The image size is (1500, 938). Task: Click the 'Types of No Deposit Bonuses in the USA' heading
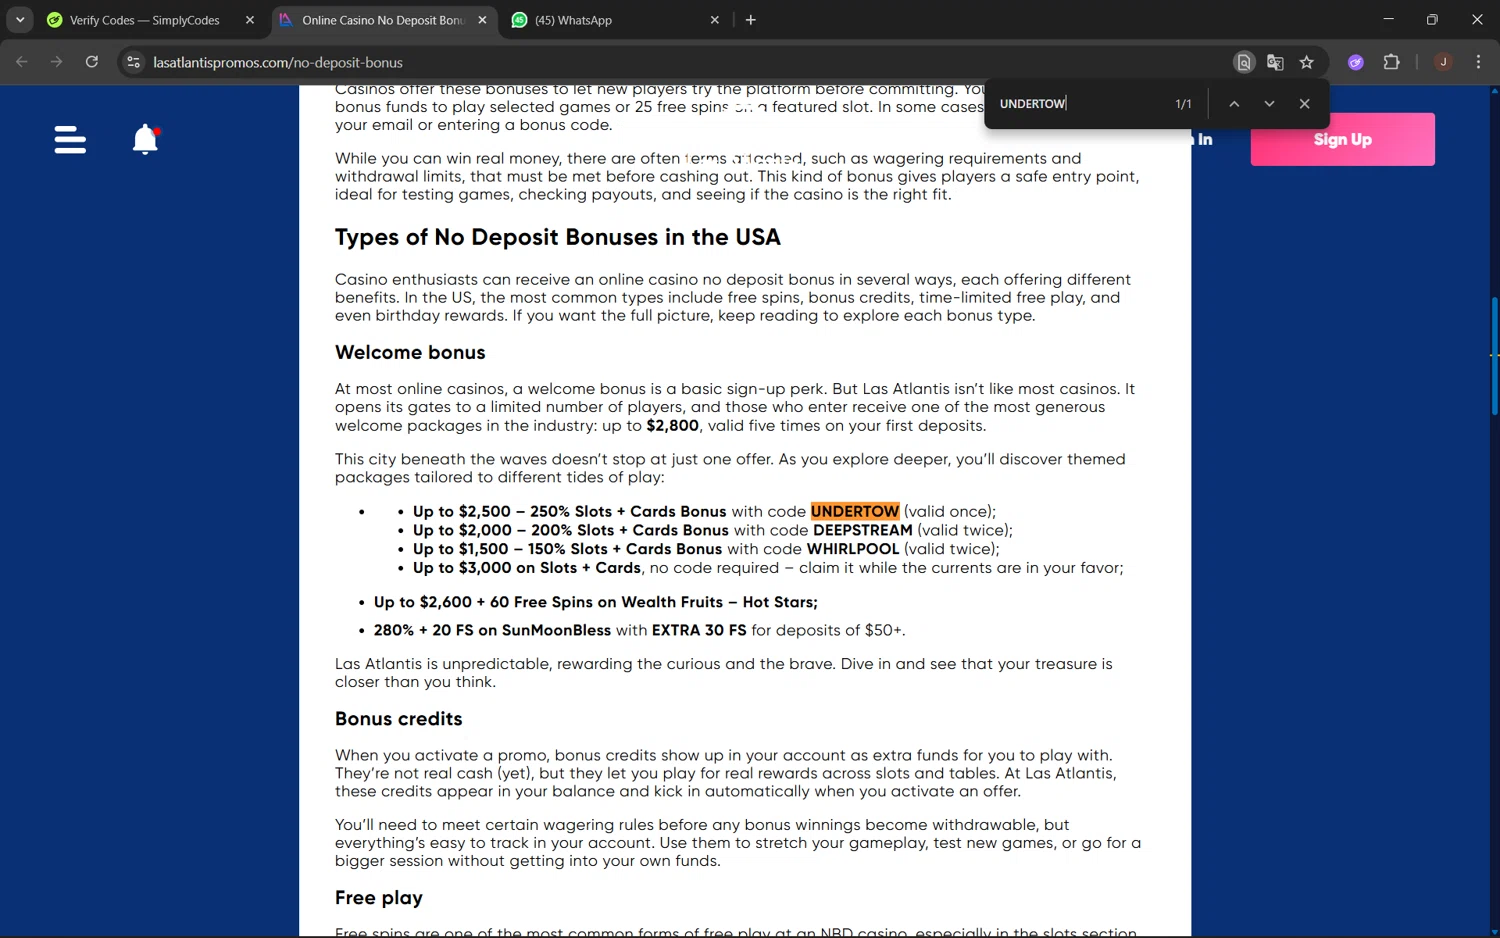pyautogui.click(x=558, y=237)
